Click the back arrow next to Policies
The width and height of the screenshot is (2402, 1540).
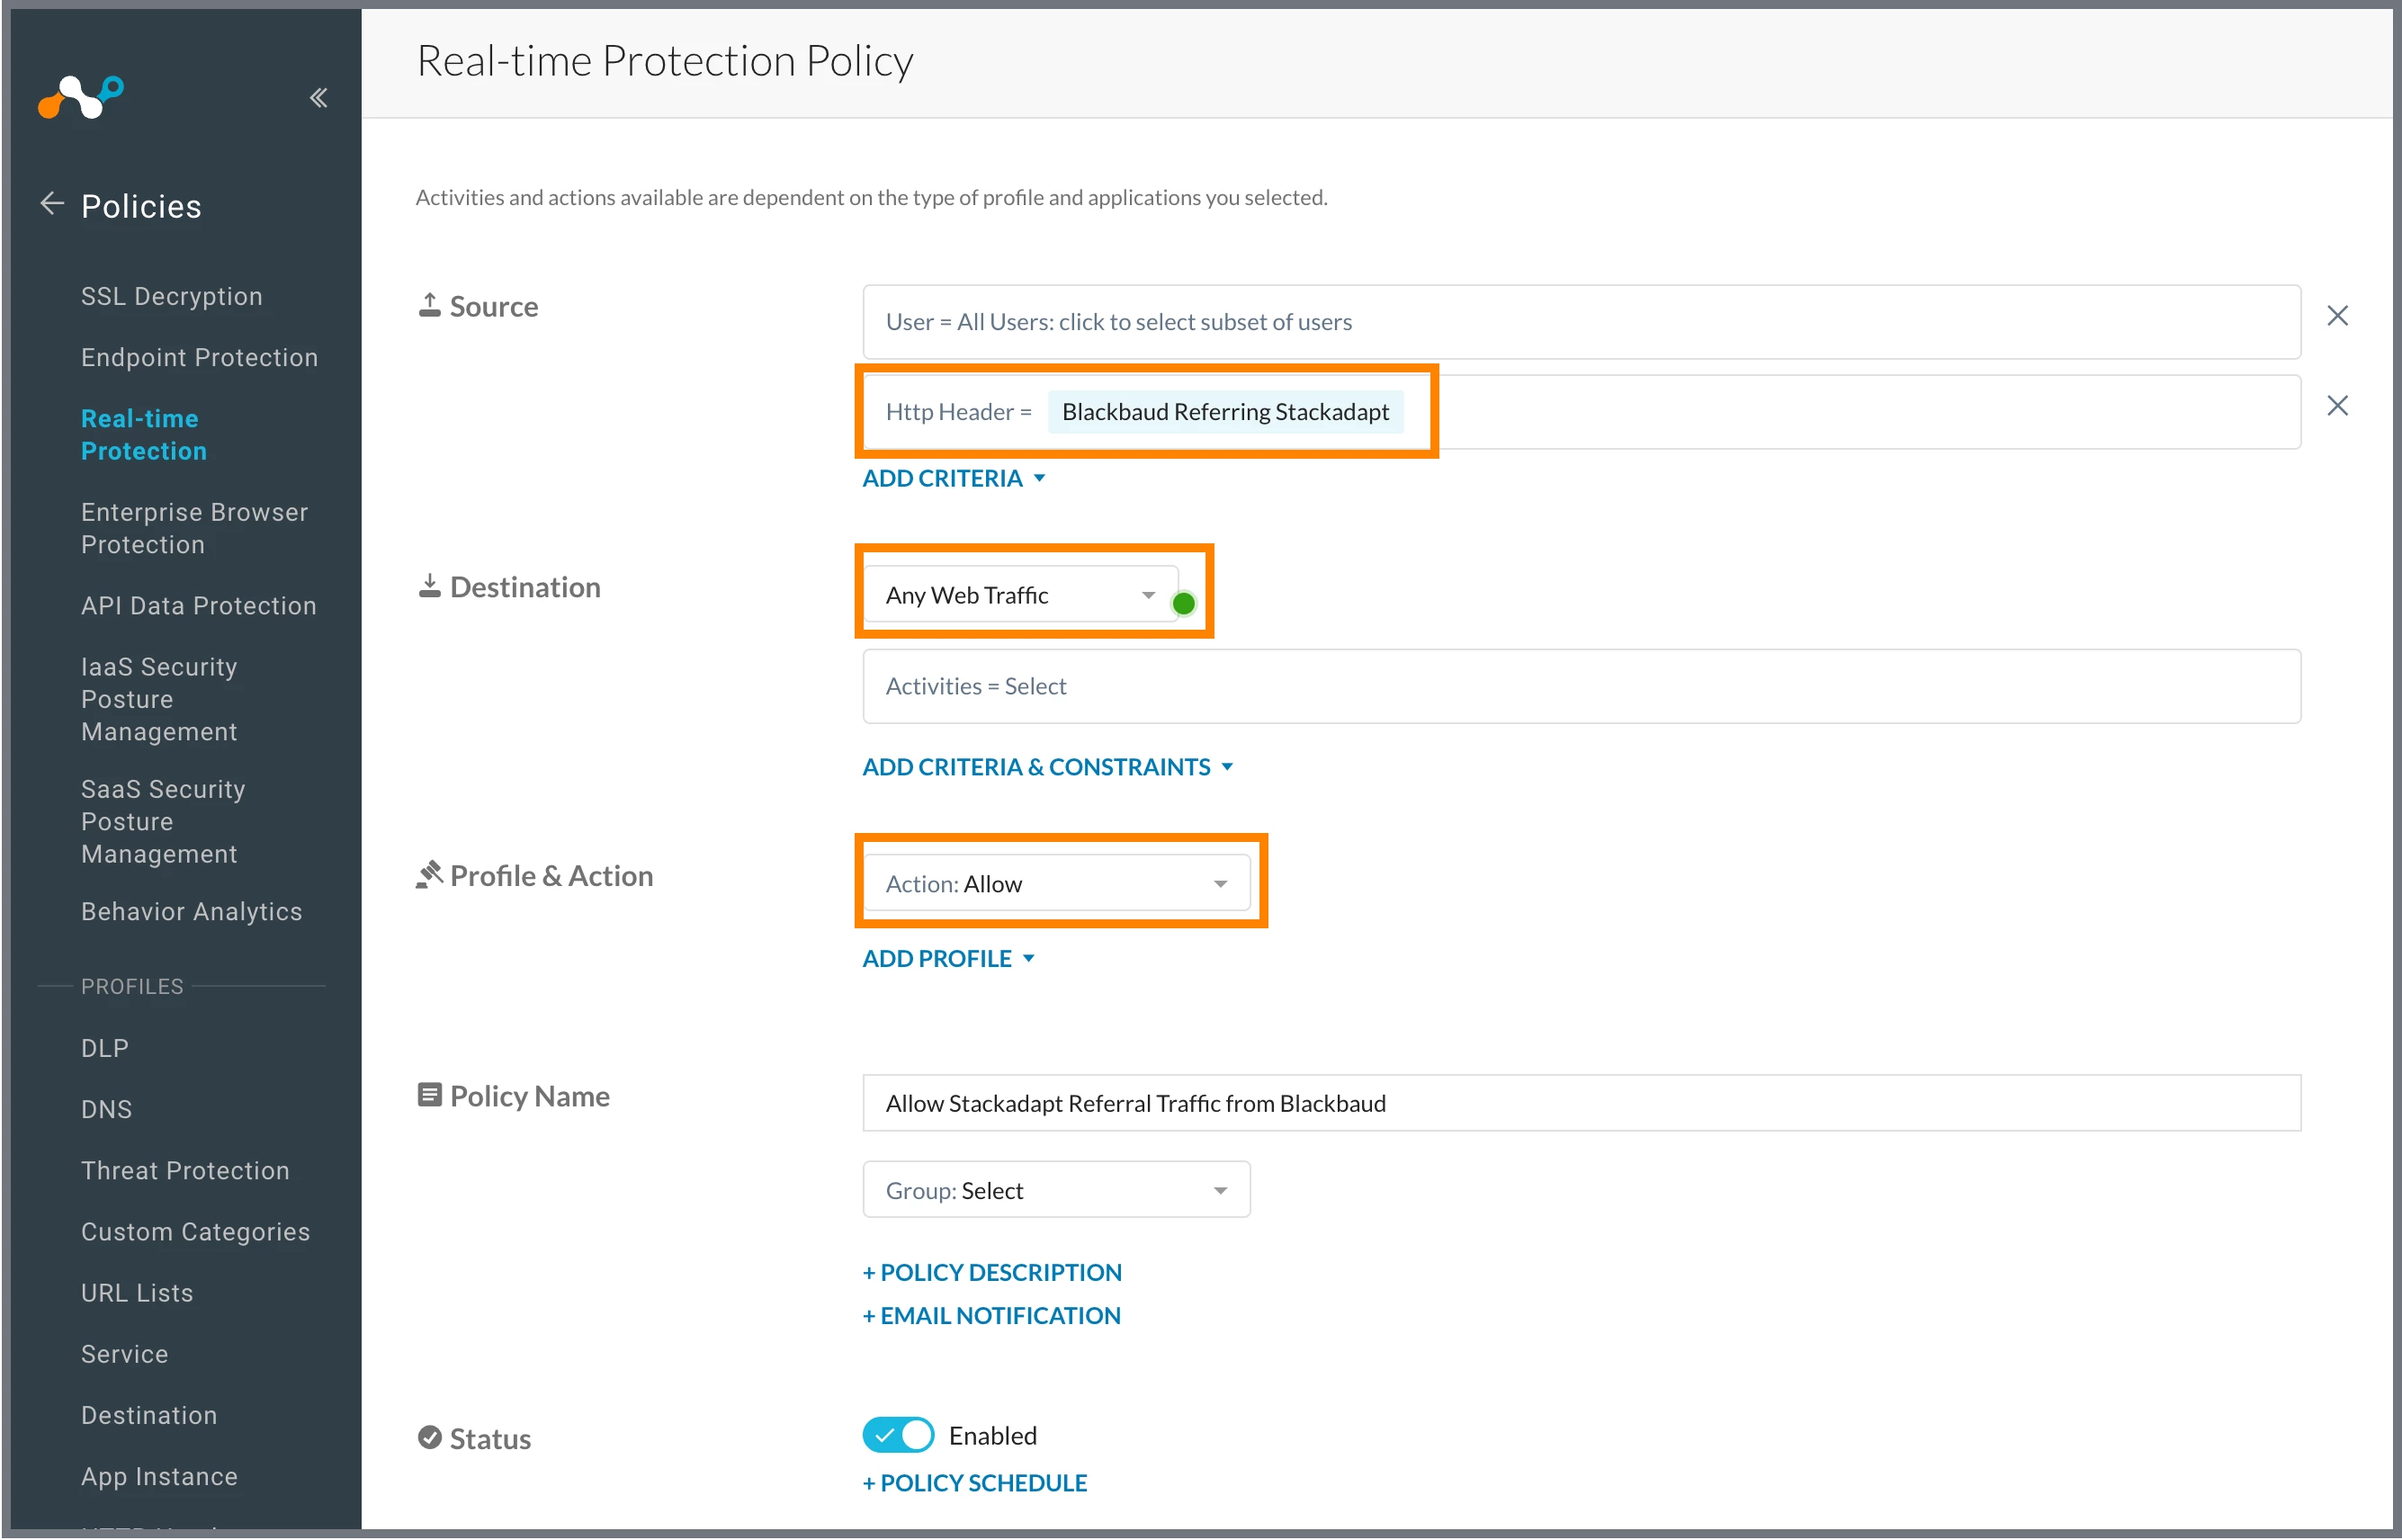tap(52, 204)
